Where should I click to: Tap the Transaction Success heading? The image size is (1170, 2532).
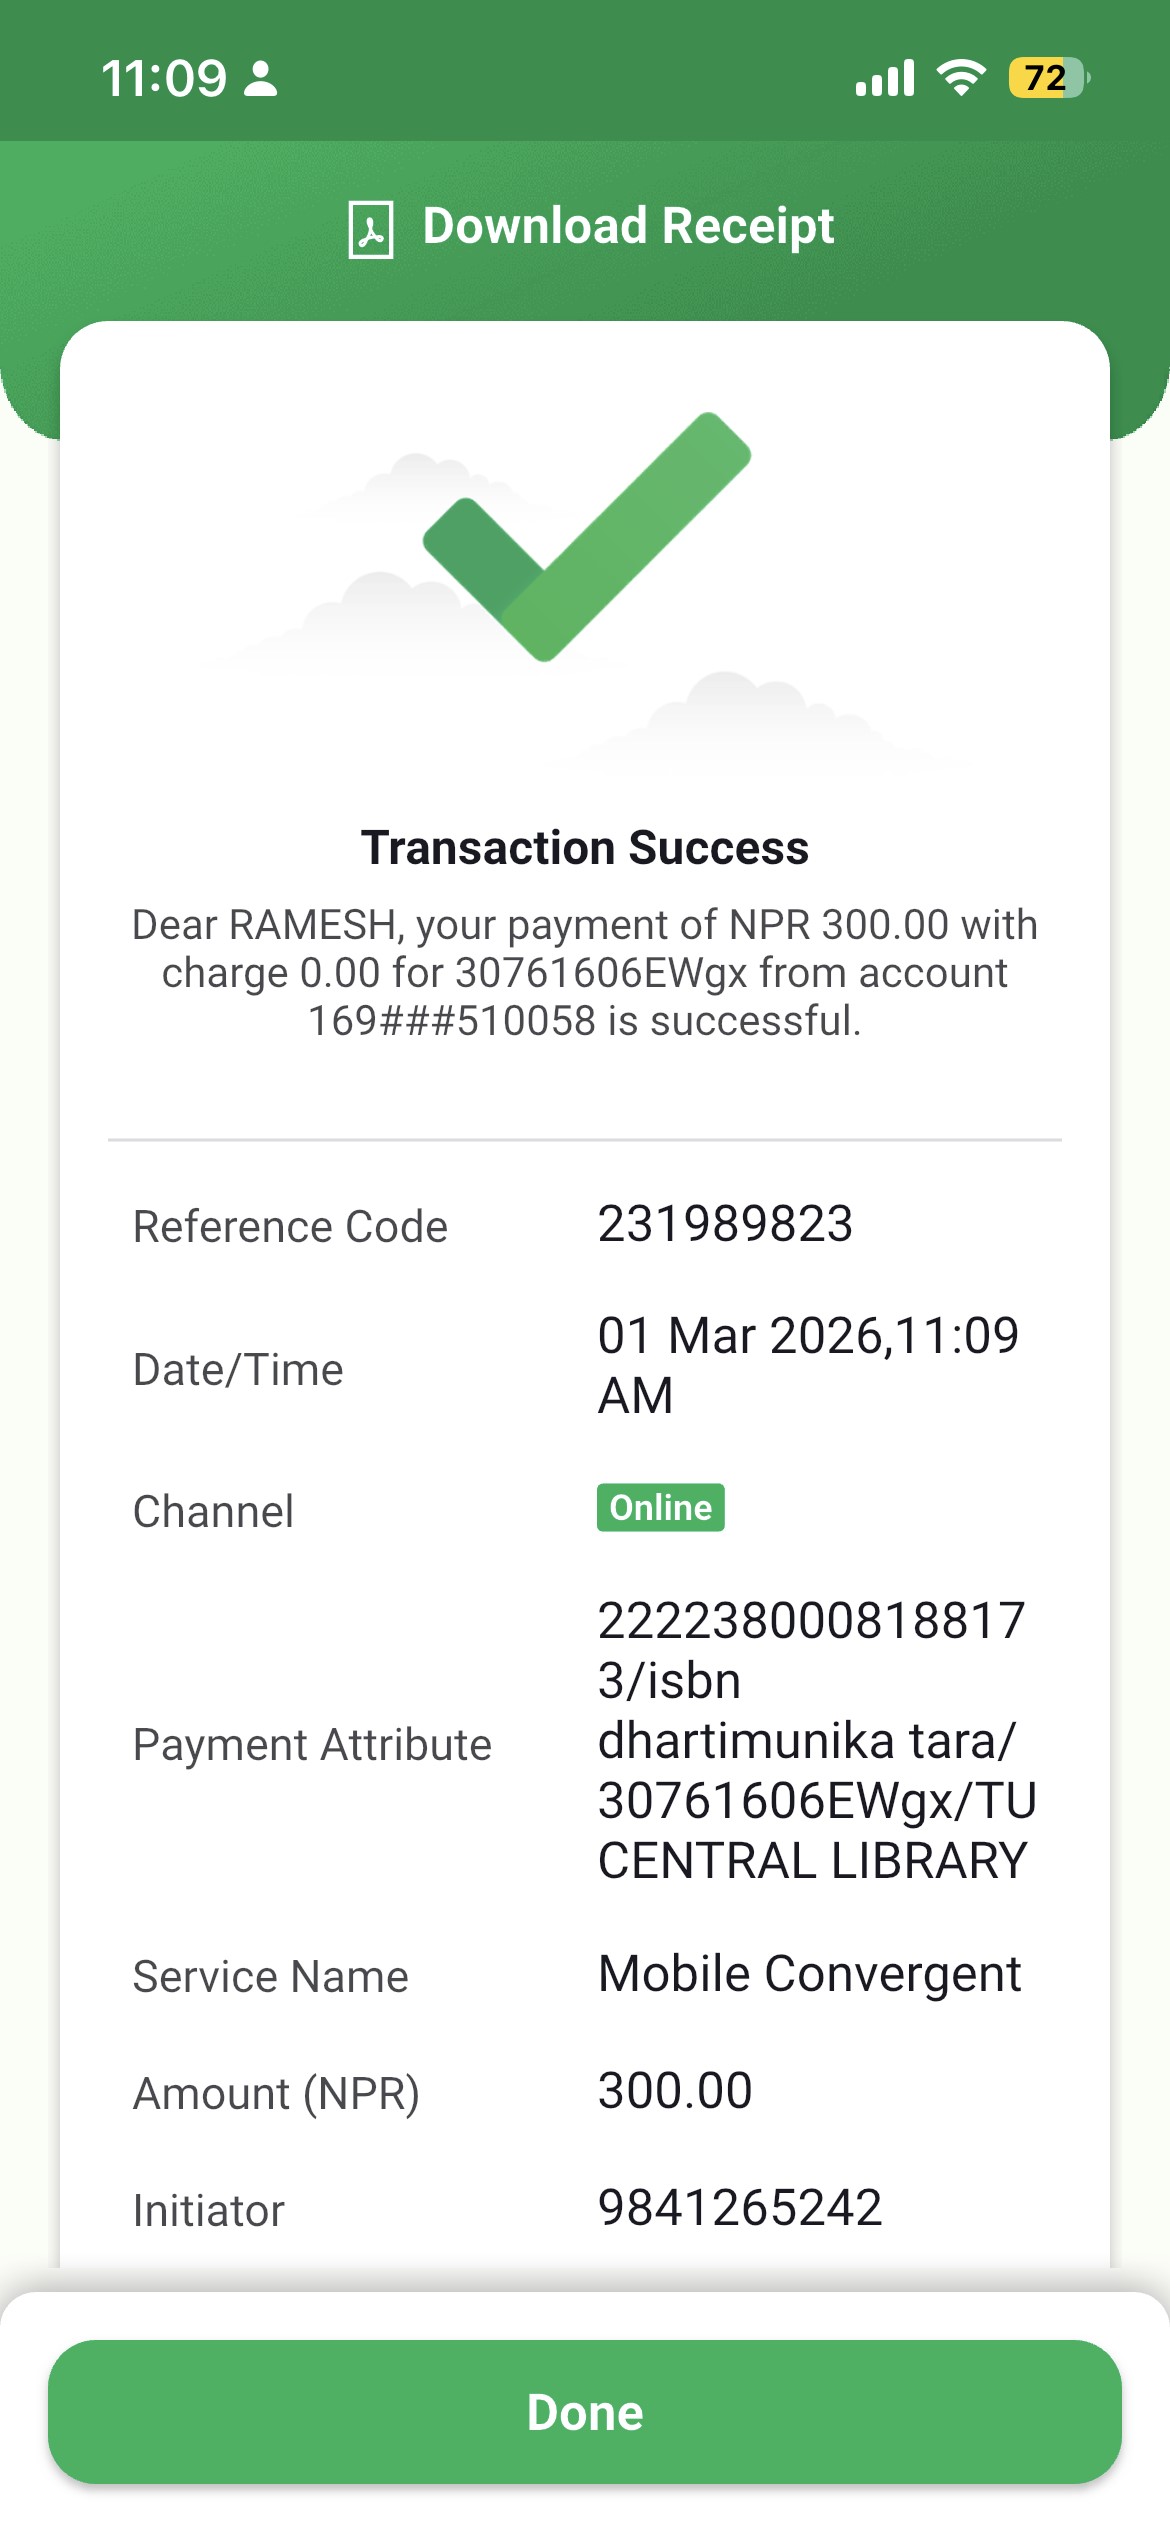(x=585, y=848)
